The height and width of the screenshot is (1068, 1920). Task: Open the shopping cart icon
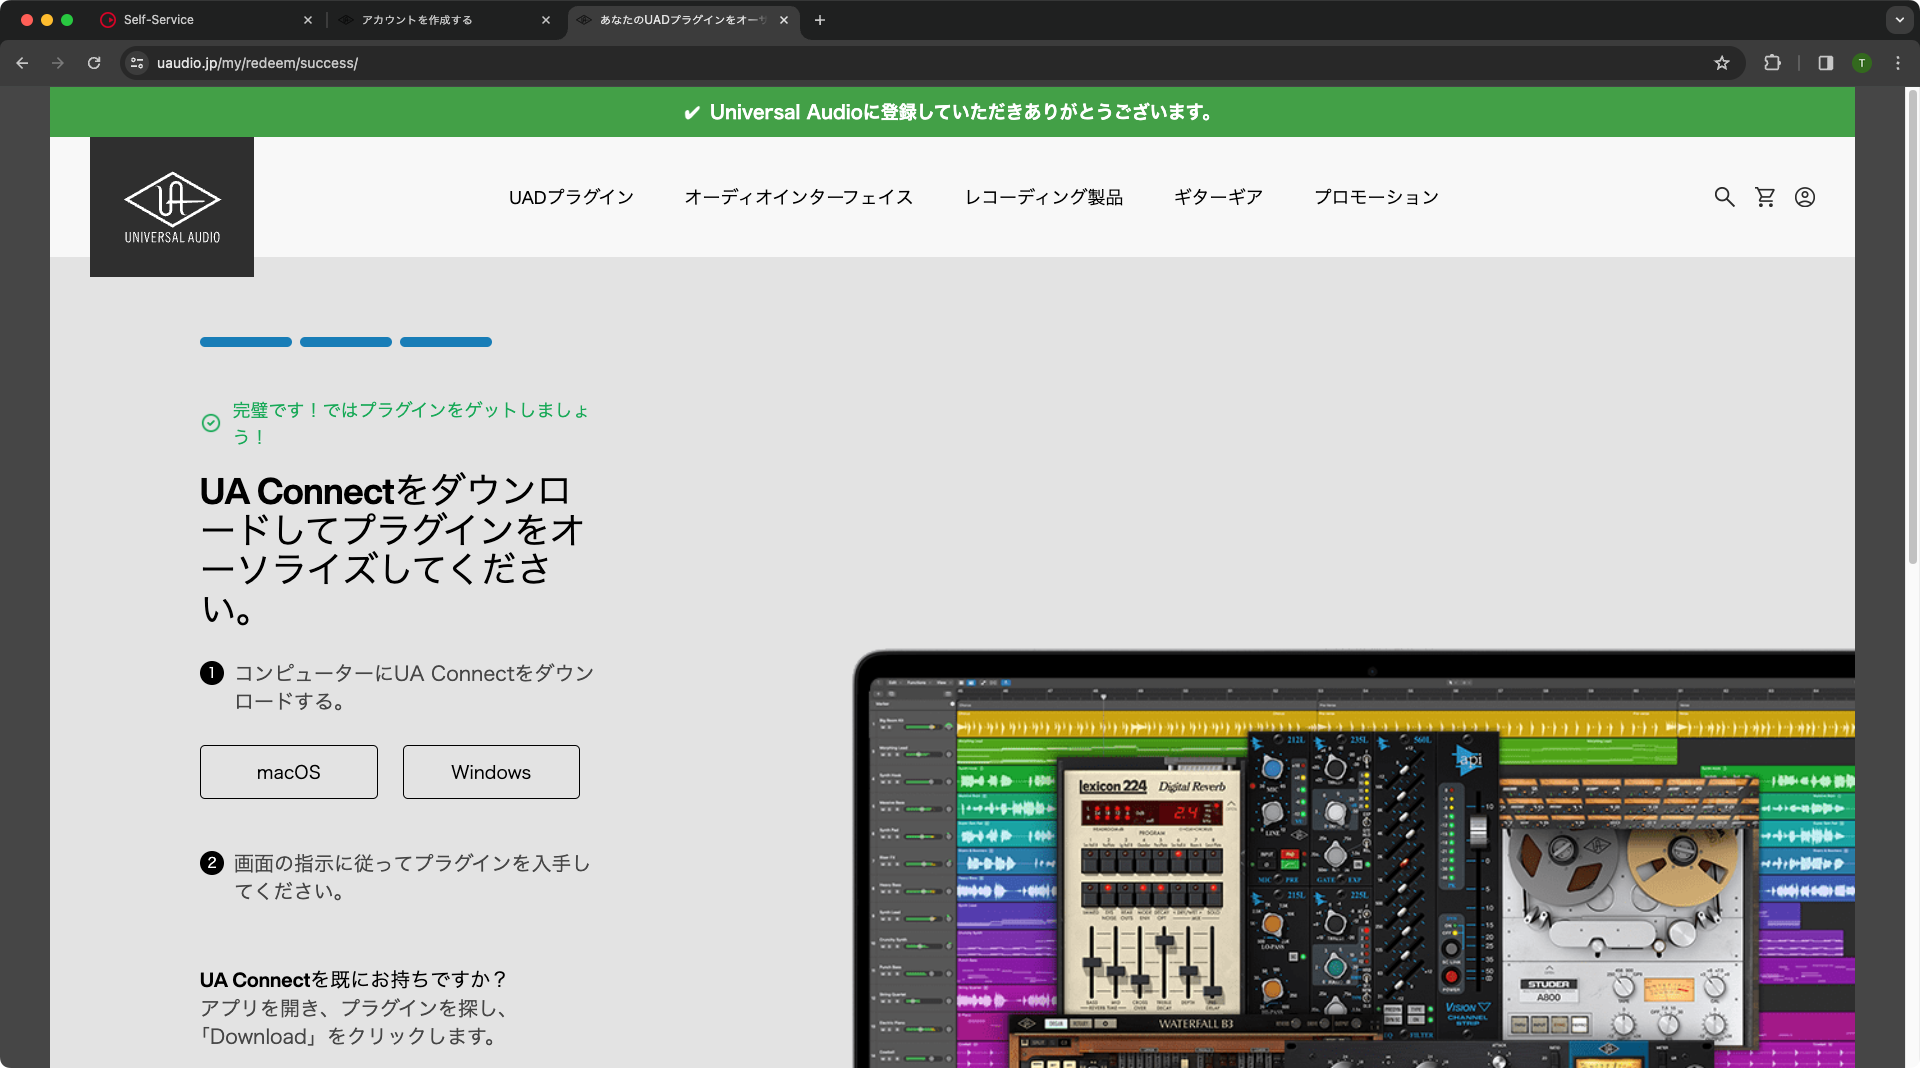[x=1765, y=197]
